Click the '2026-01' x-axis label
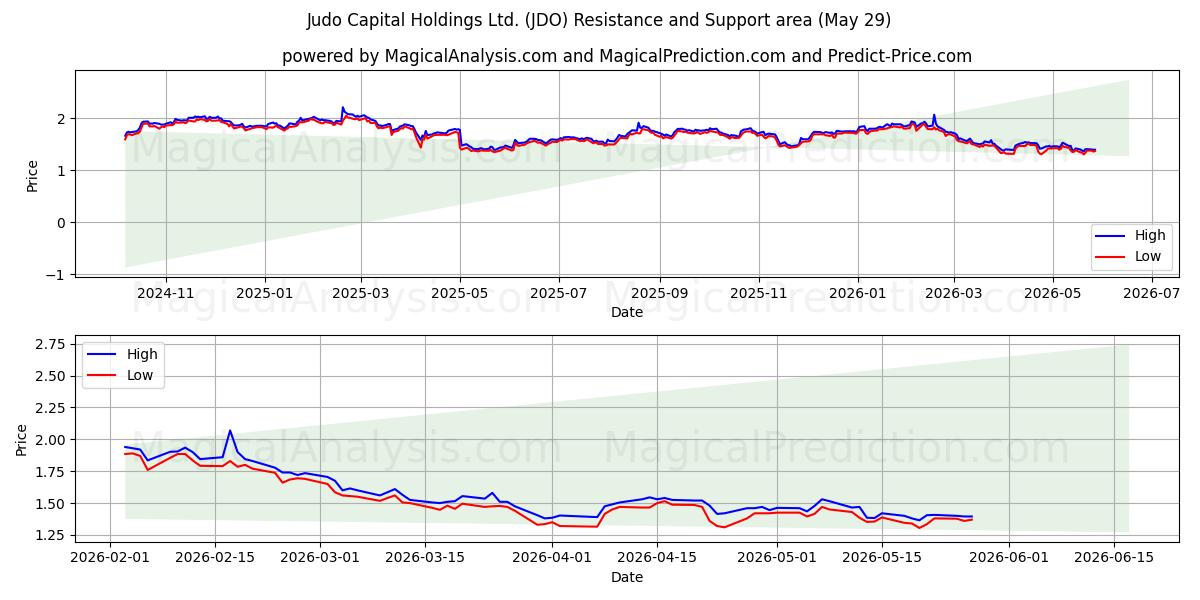The width and height of the screenshot is (1200, 600). click(857, 293)
